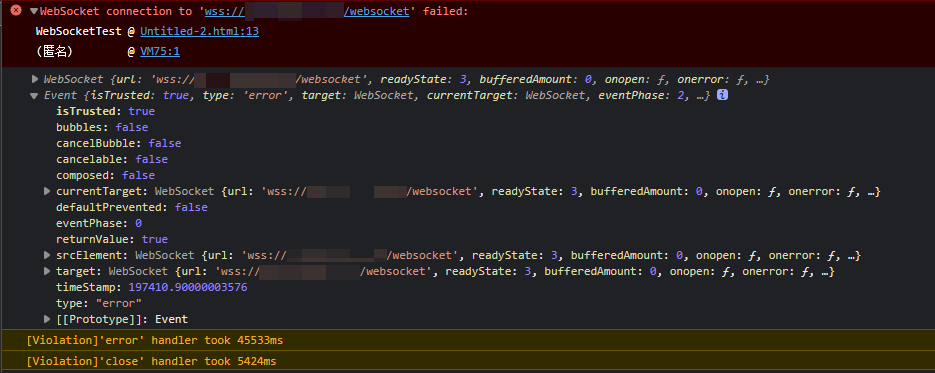Click the cancelBubble: false property row

coord(119,144)
